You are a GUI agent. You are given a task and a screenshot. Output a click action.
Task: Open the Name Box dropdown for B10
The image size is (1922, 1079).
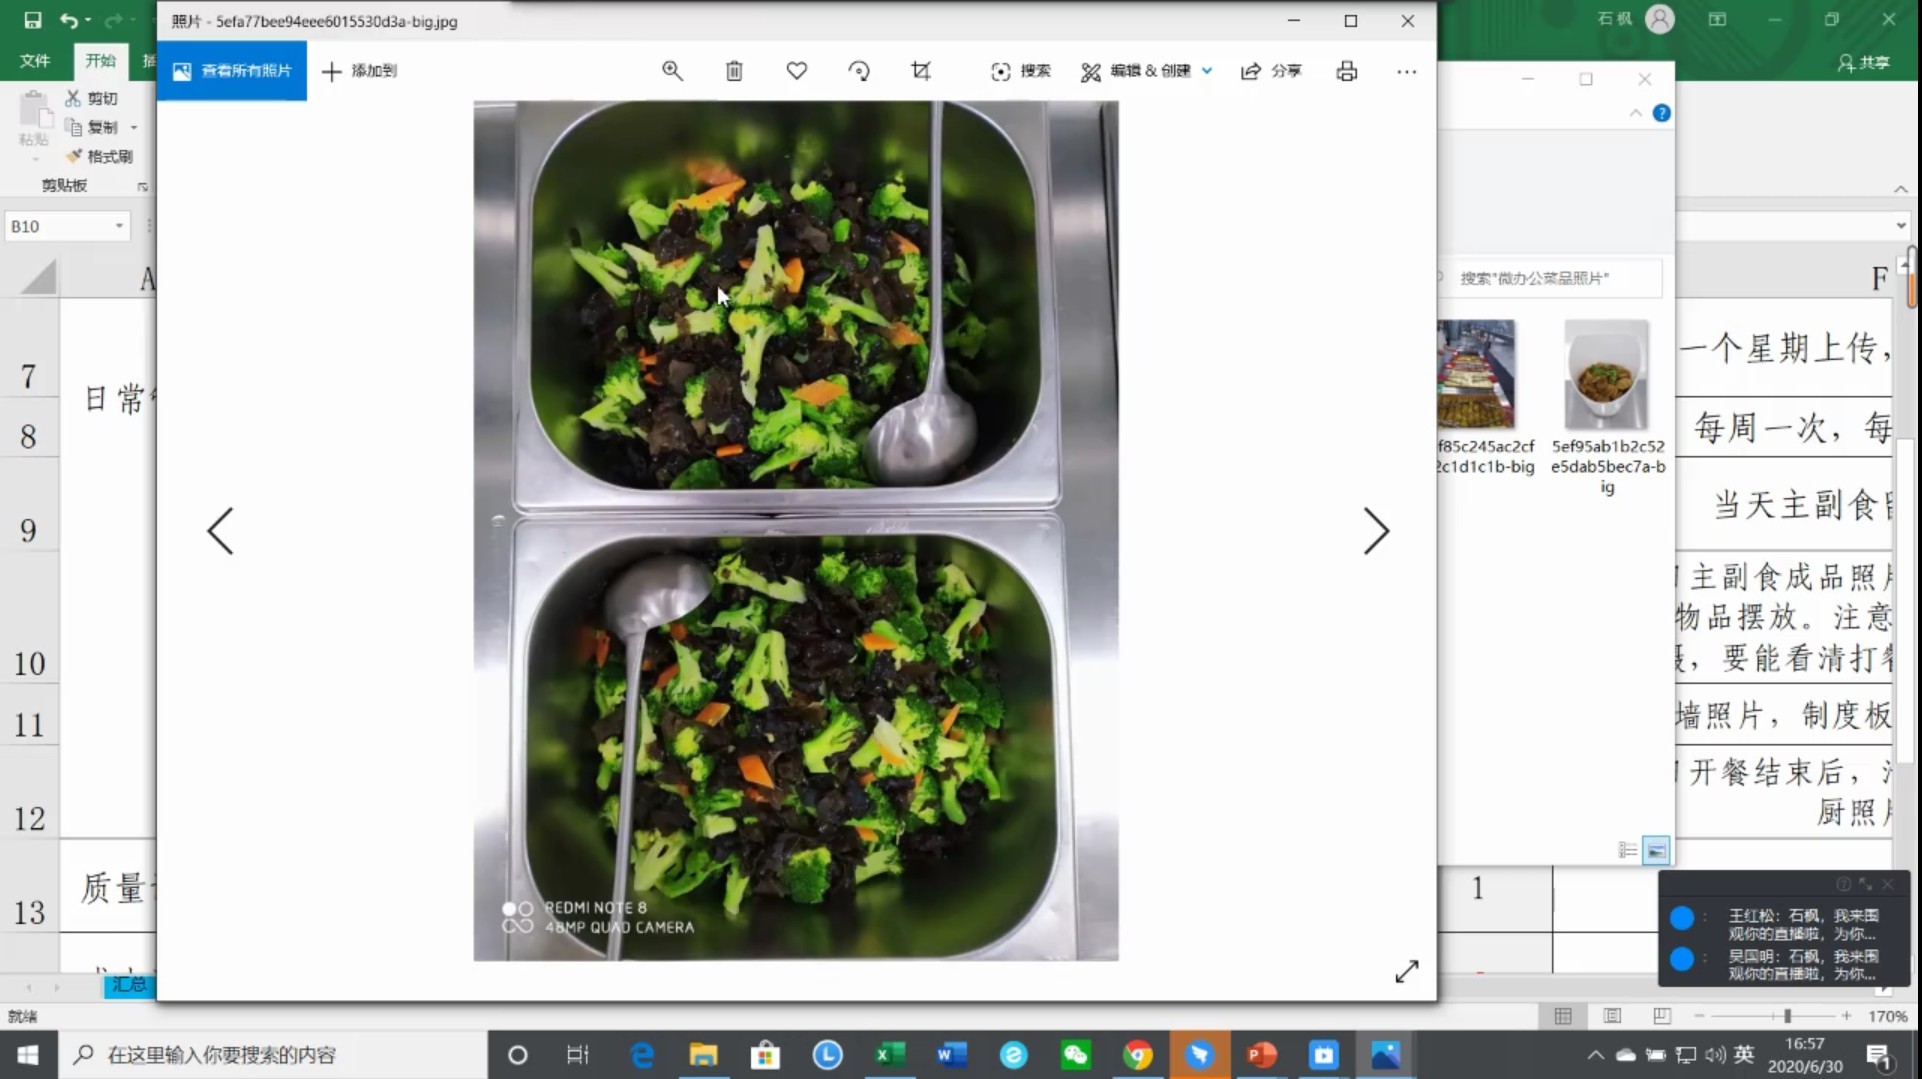(x=119, y=226)
